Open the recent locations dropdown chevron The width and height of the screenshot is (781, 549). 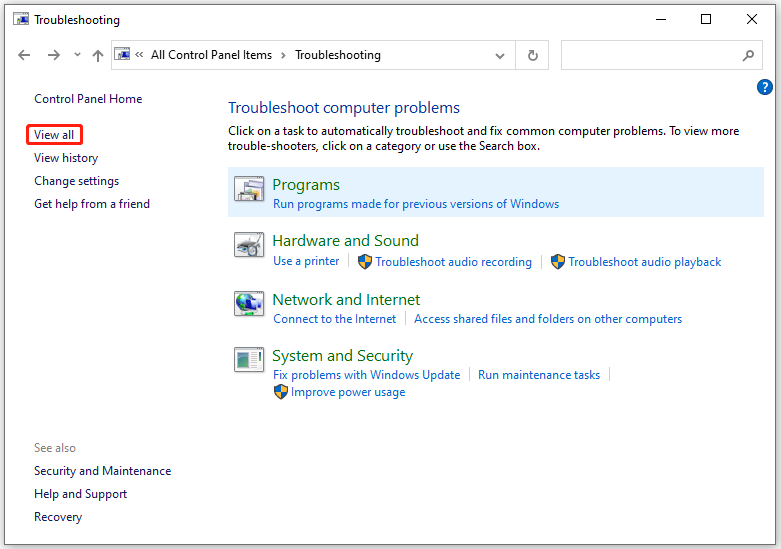[x=77, y=54]
